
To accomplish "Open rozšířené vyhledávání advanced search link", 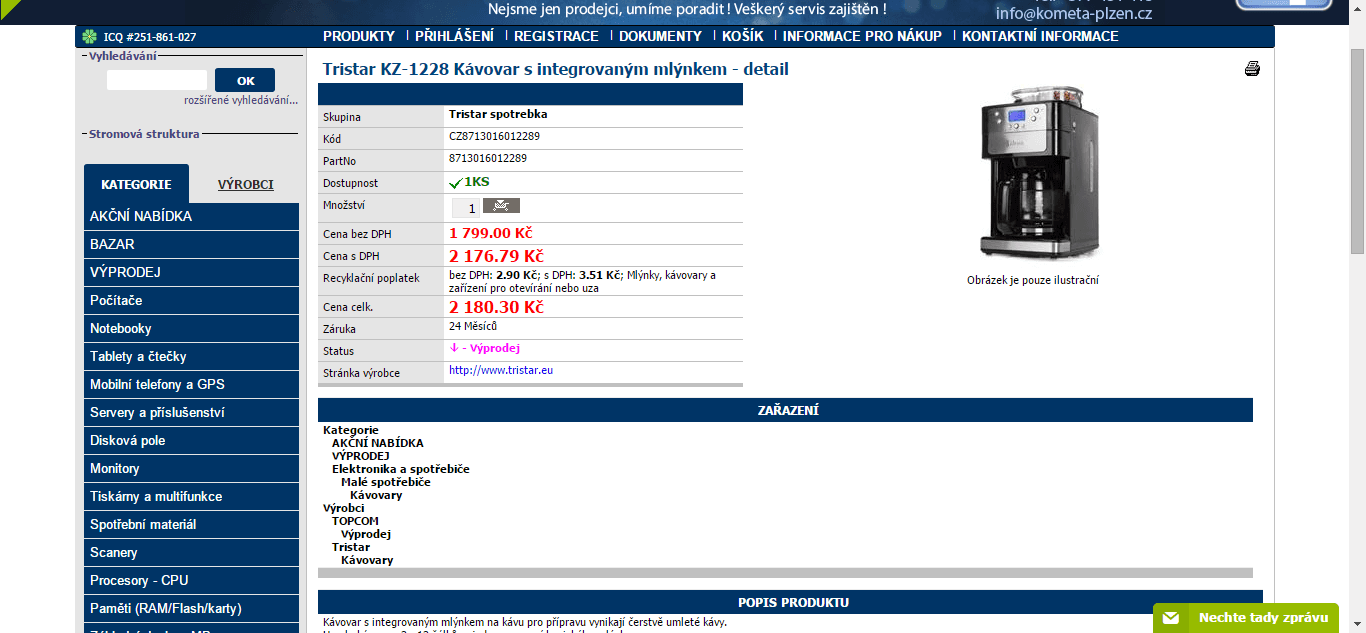I will [x=241, y=100].
